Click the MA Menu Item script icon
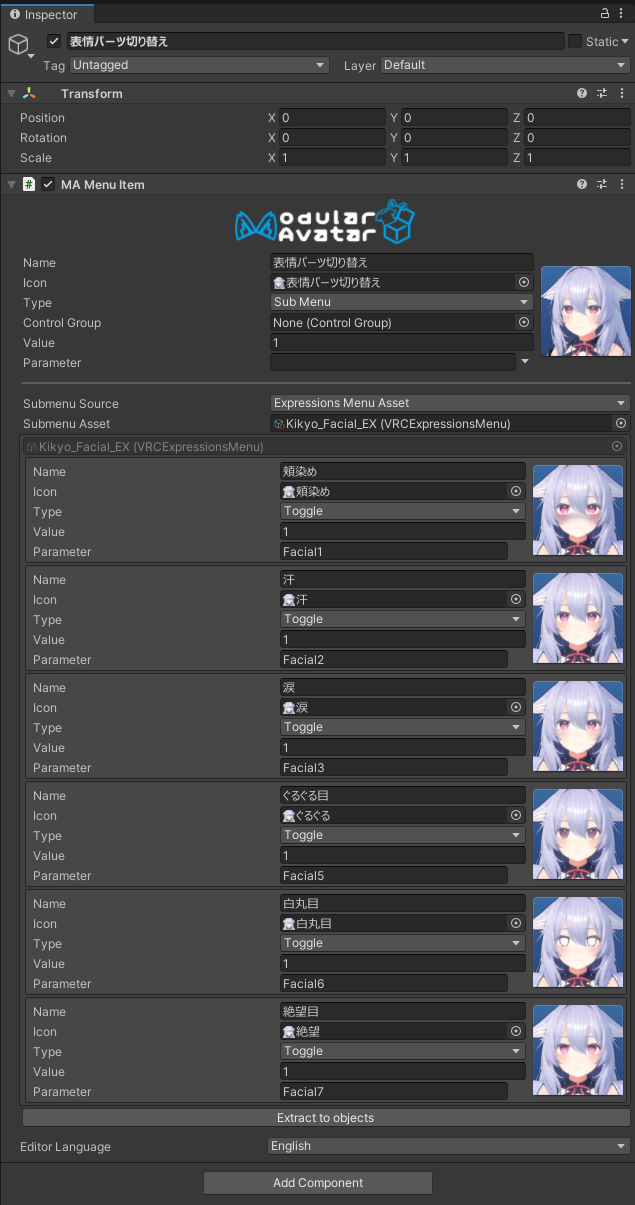The image size is (635, 1205). point(29,185)
